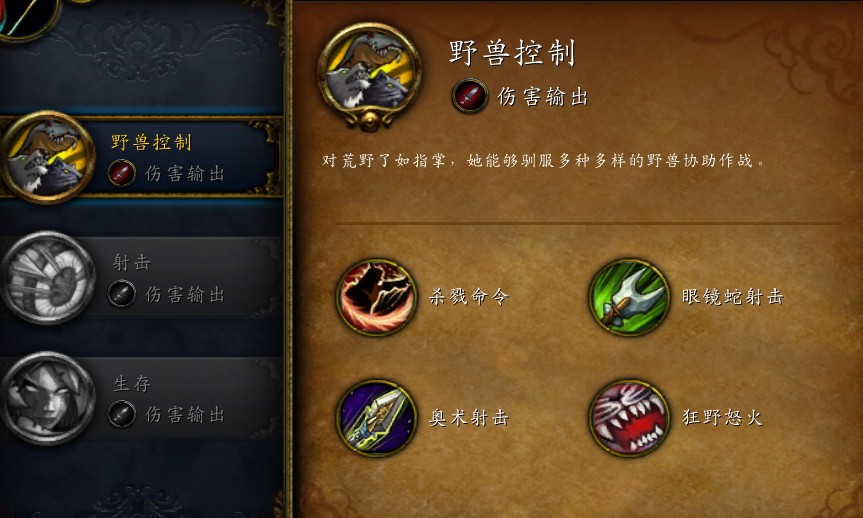Switch to the 射击 specialization tab
The height and width of the screenshot is (518, 863).
[141, 278]
